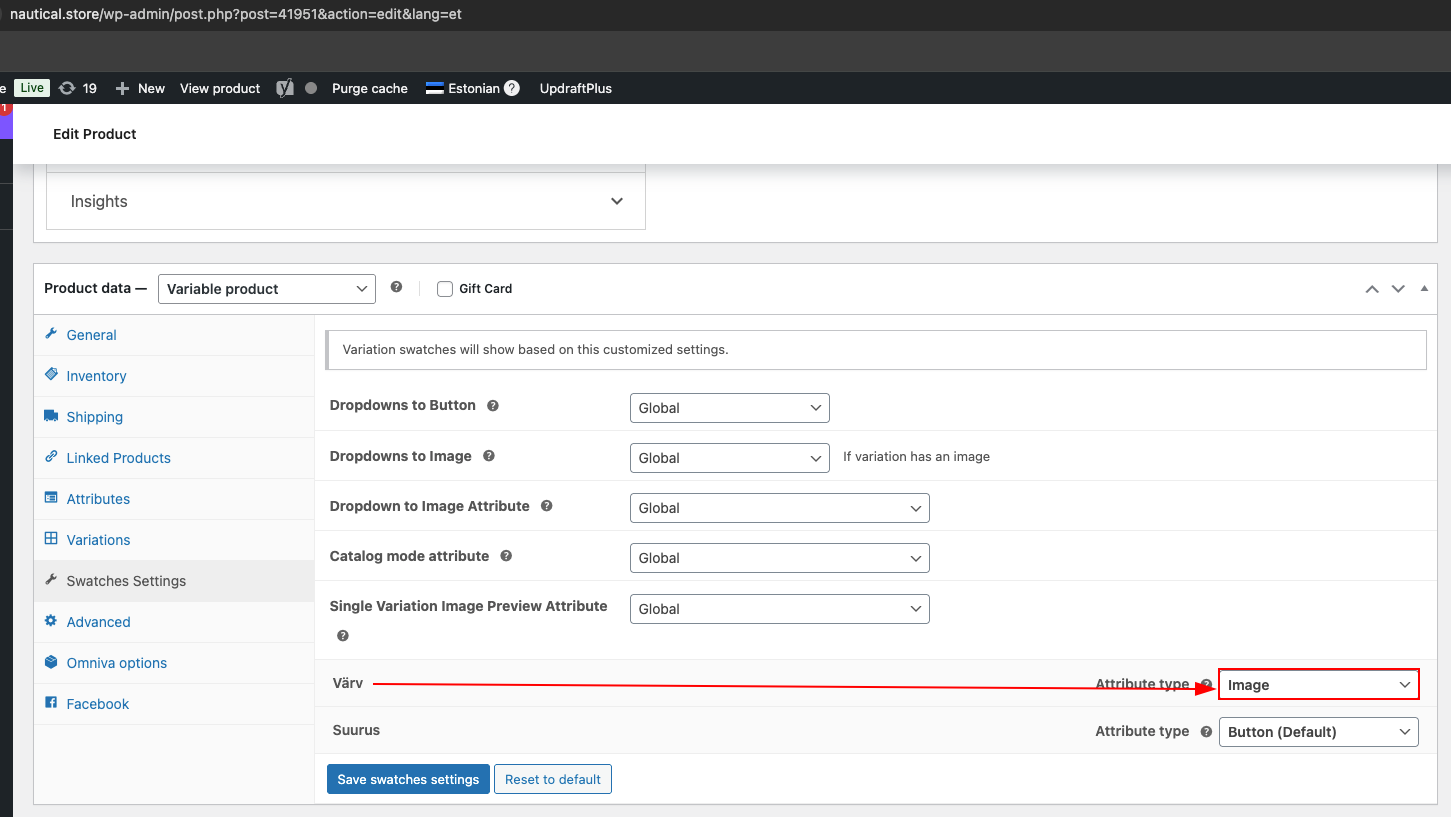This screenshot has height=817, width=1451.
Task: Open the Variable product type dropdown
Action: [267, 289]
